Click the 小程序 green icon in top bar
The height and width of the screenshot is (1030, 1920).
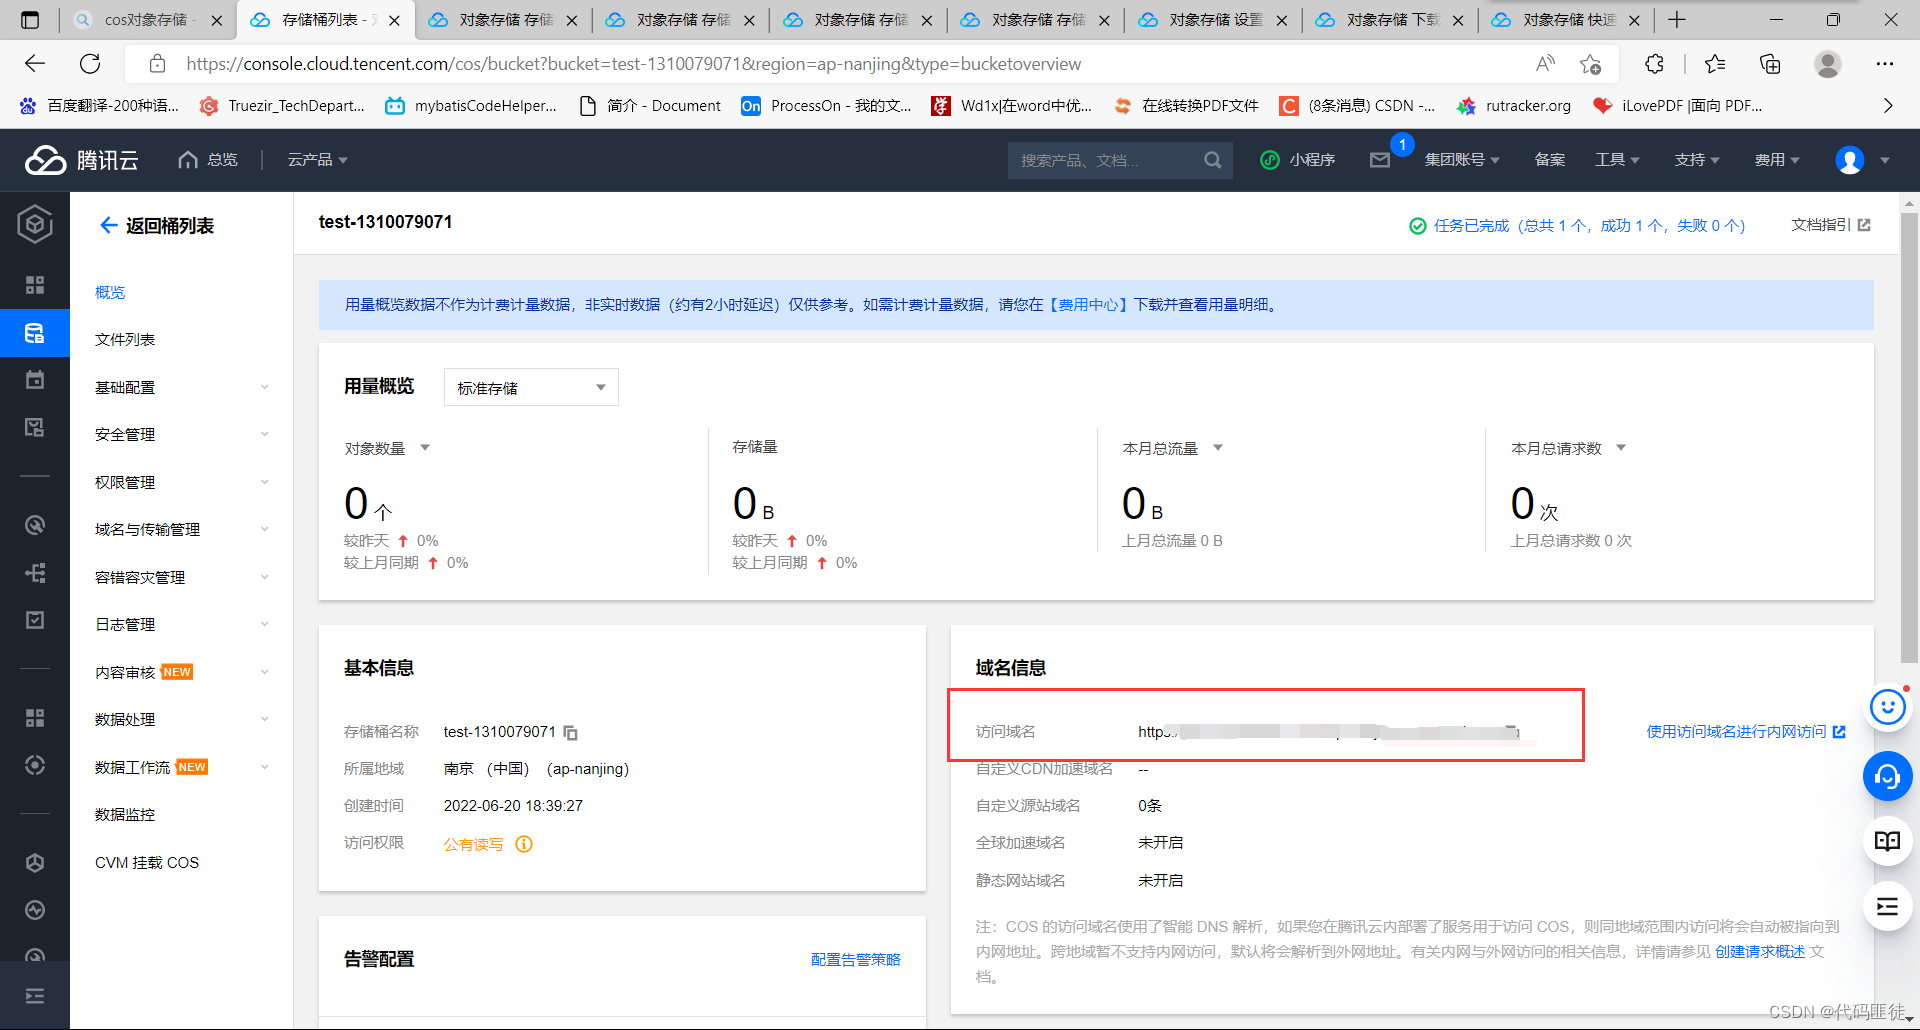[x=1269, y=160]
